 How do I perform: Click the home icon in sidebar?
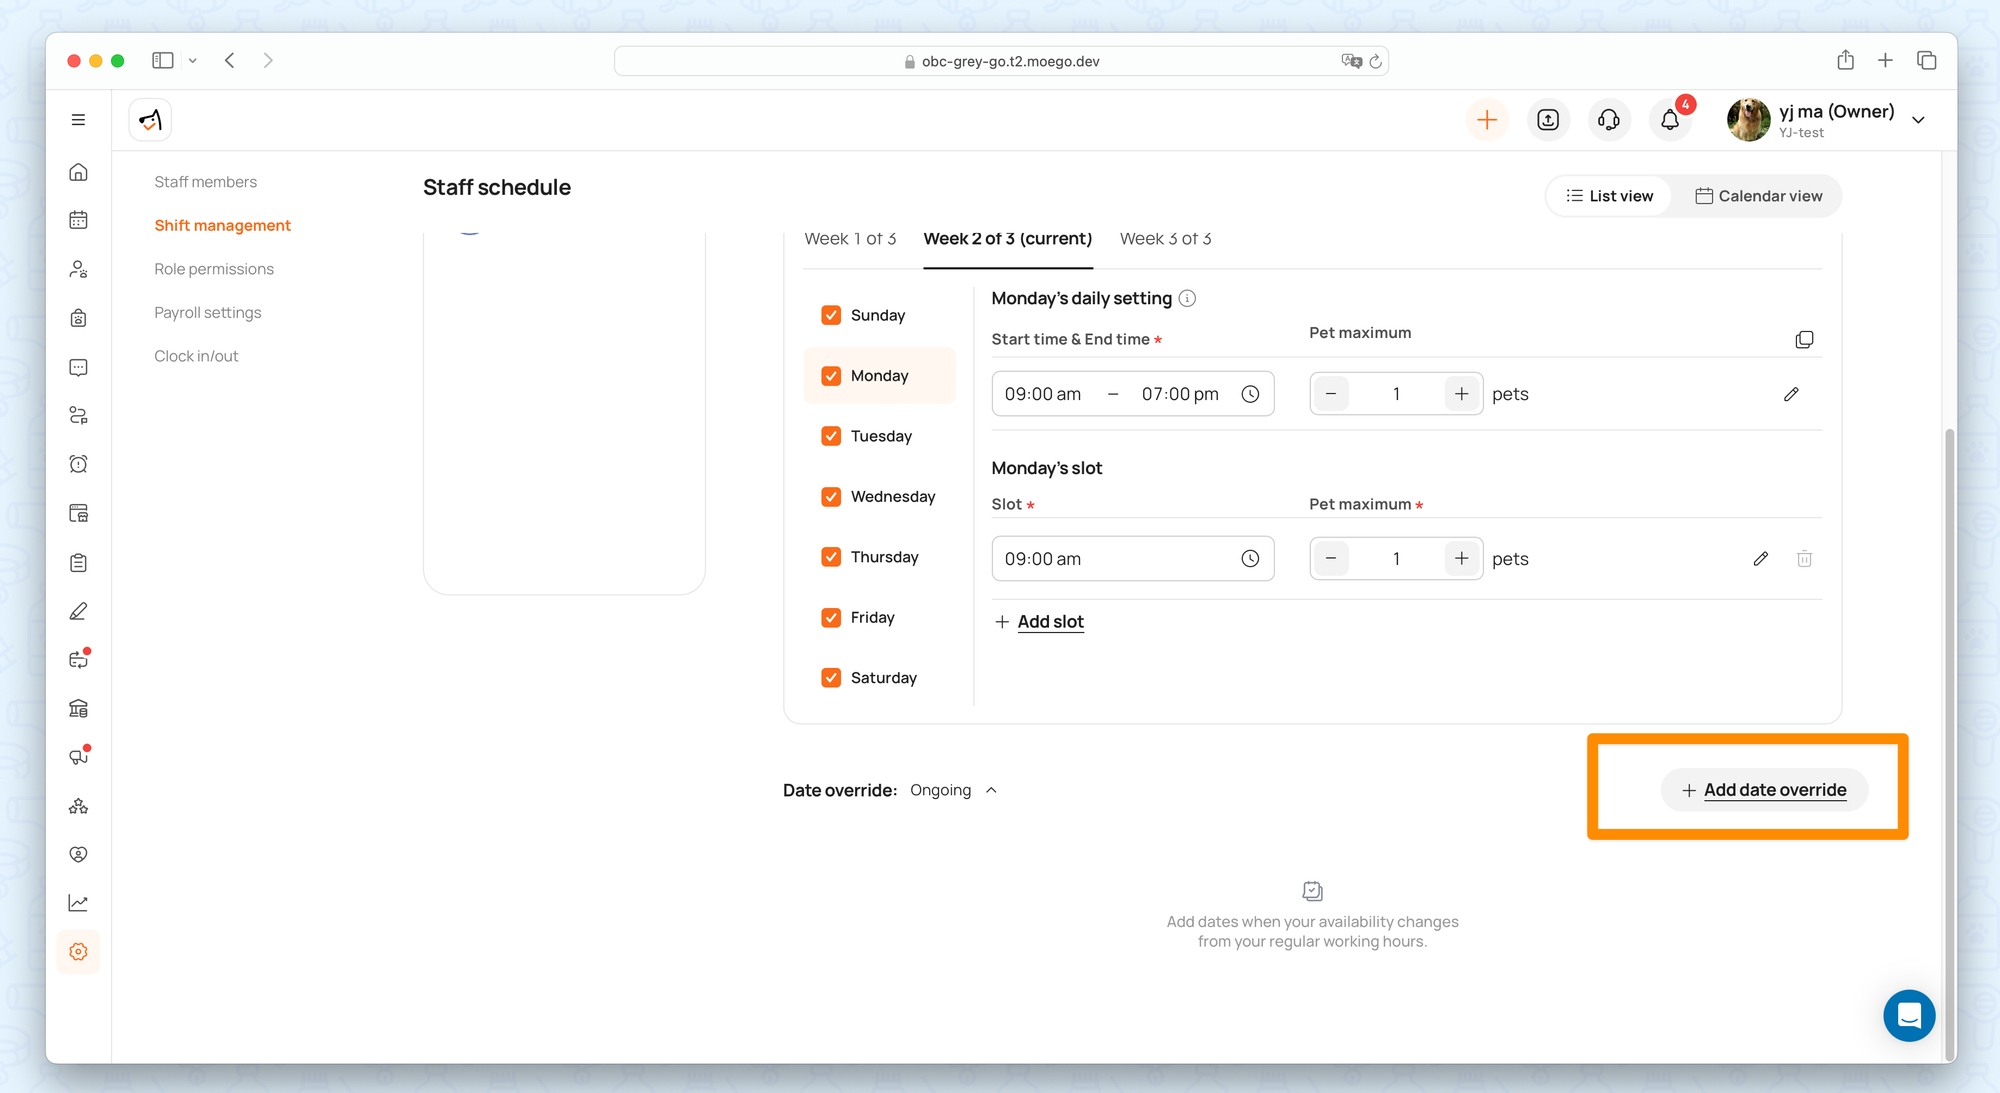pyautogui.click(x=78, y=172)
